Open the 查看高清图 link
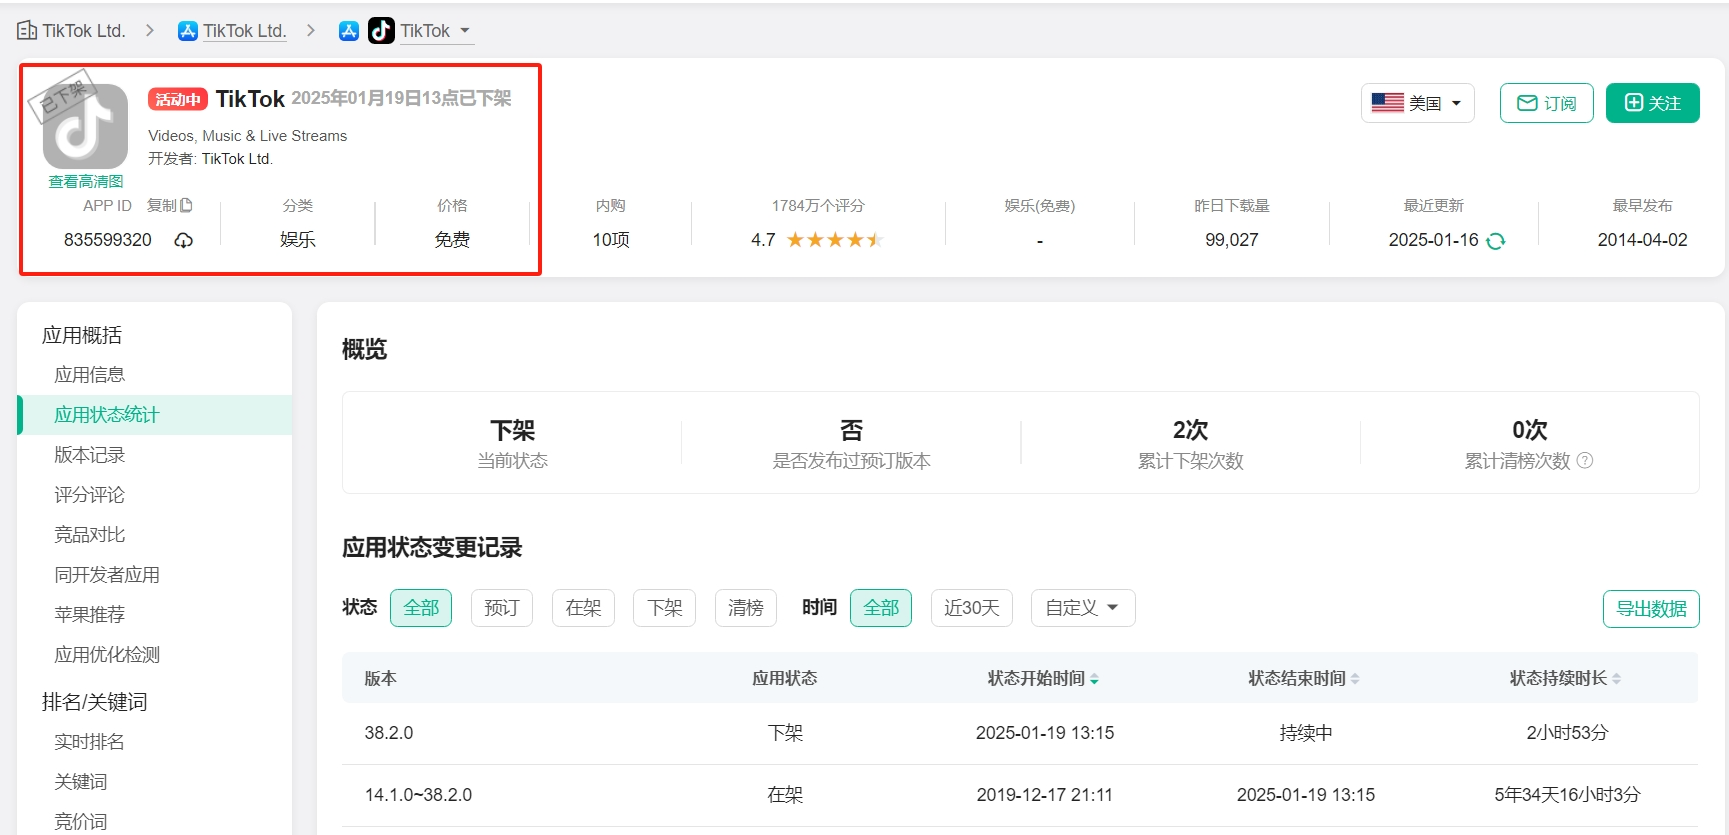1729x835 pixels. click(86, 181)
